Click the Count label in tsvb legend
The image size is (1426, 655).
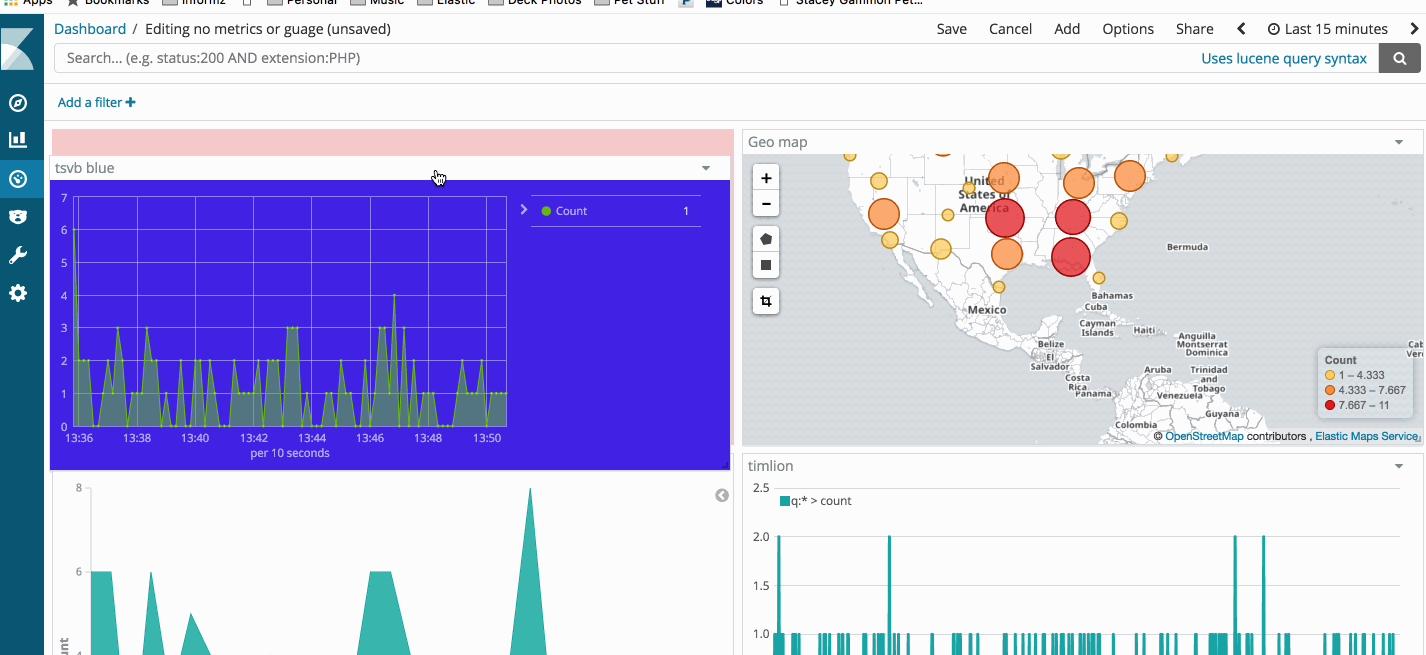pos(572,211)
